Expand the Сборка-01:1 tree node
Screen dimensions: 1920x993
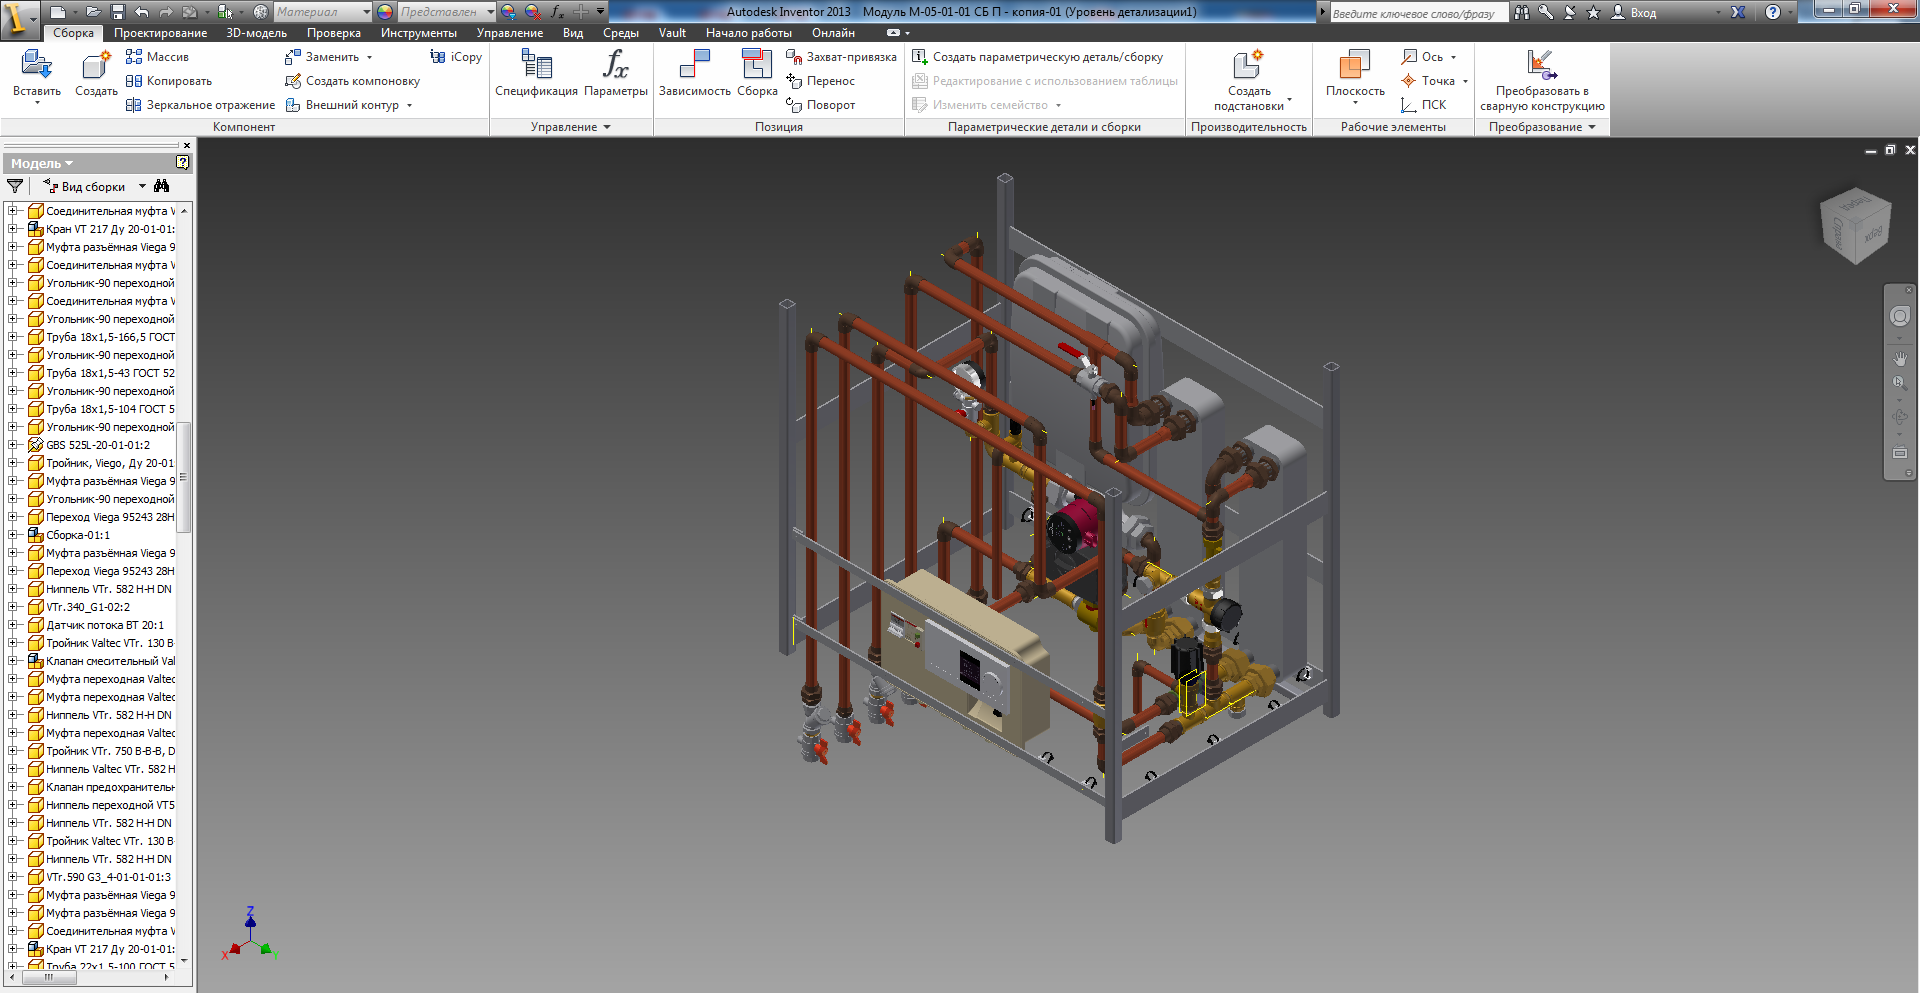(12, 535)
